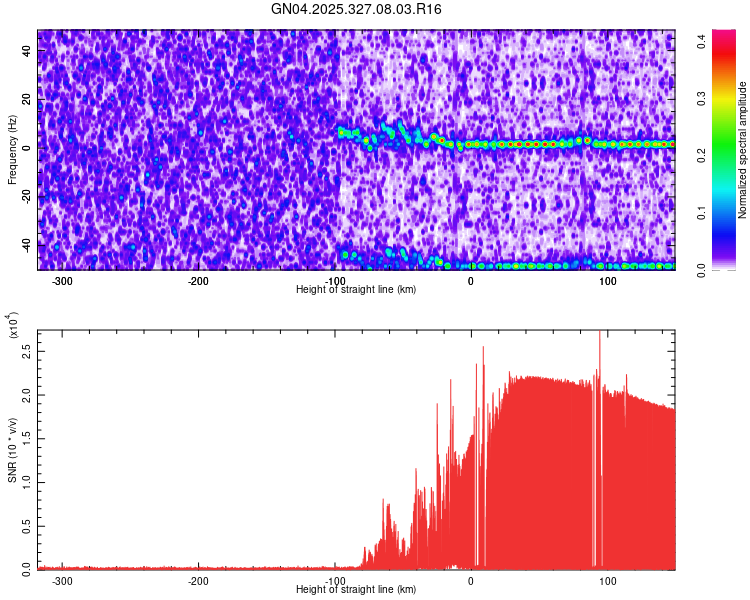Click the -200 tick under the SNR plot

(198, 580)
